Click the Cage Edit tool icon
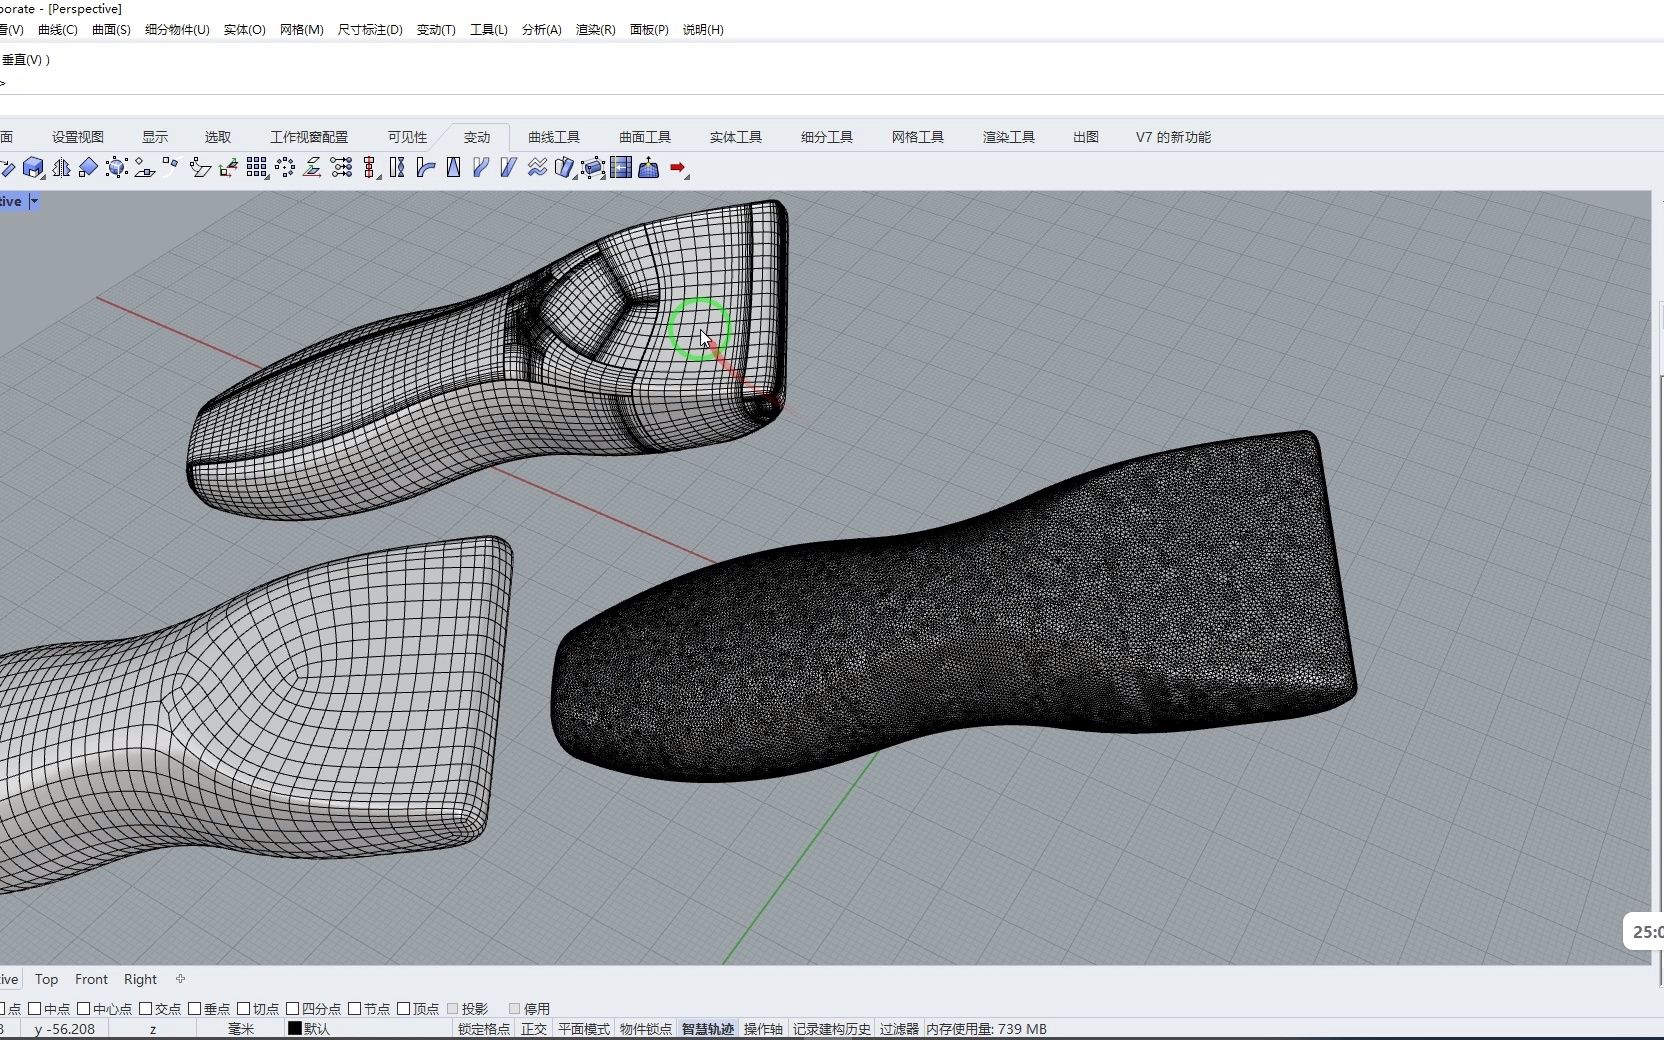Image resolution: width=1664 pixels, height=1040 pixels. tap(592, 167)
